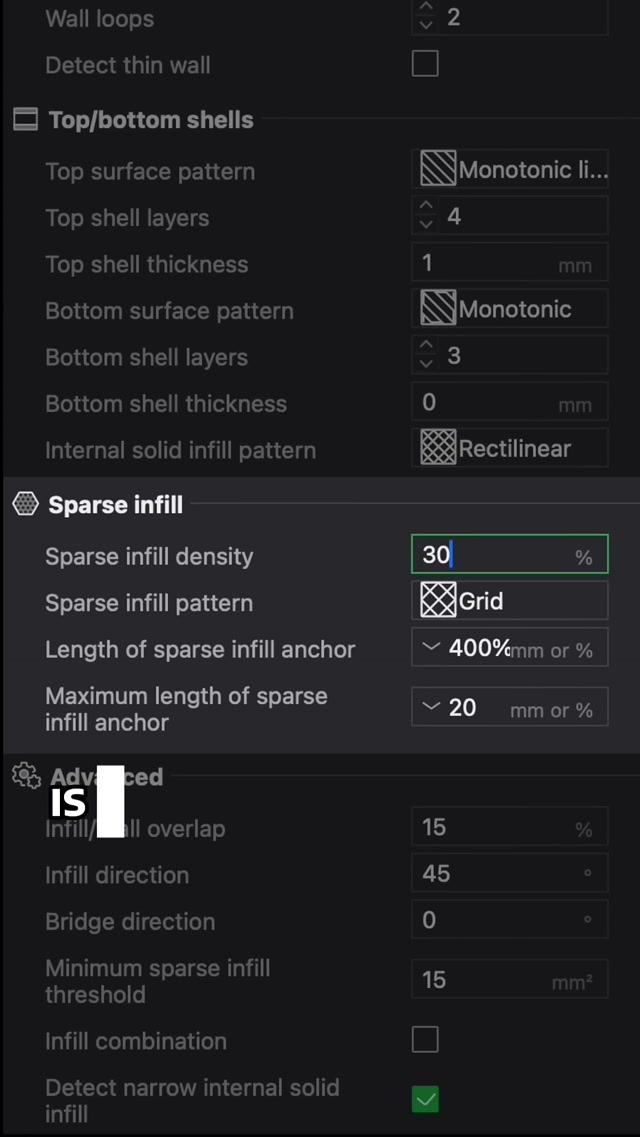Click the Sparse infill hexagon icon
Screen dimensions: 640x1137
[x=25, y=504]
